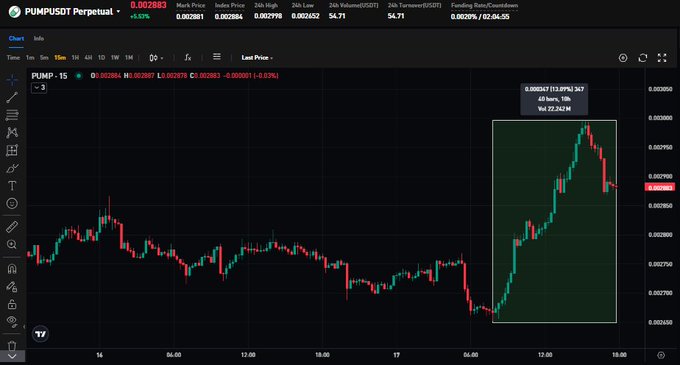Select the 4H timeframe

(88, 58)
